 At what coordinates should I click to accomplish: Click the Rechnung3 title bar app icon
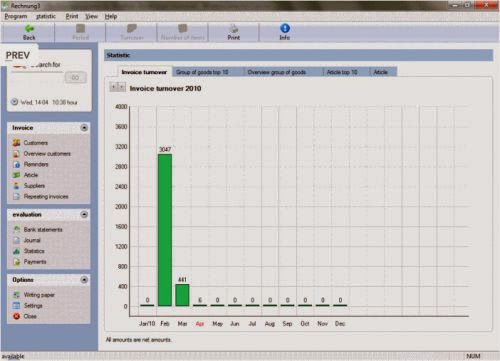point(5,5)
